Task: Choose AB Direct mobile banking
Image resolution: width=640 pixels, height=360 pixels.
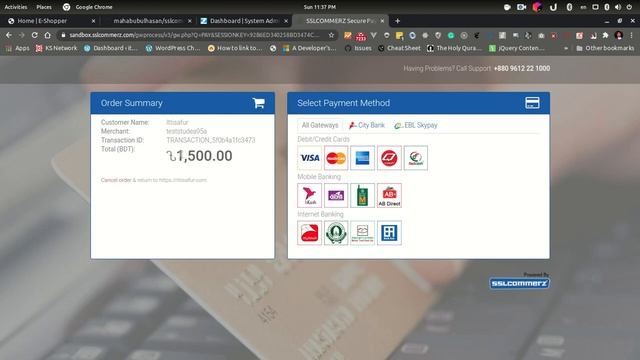Action: pos(389,195)
